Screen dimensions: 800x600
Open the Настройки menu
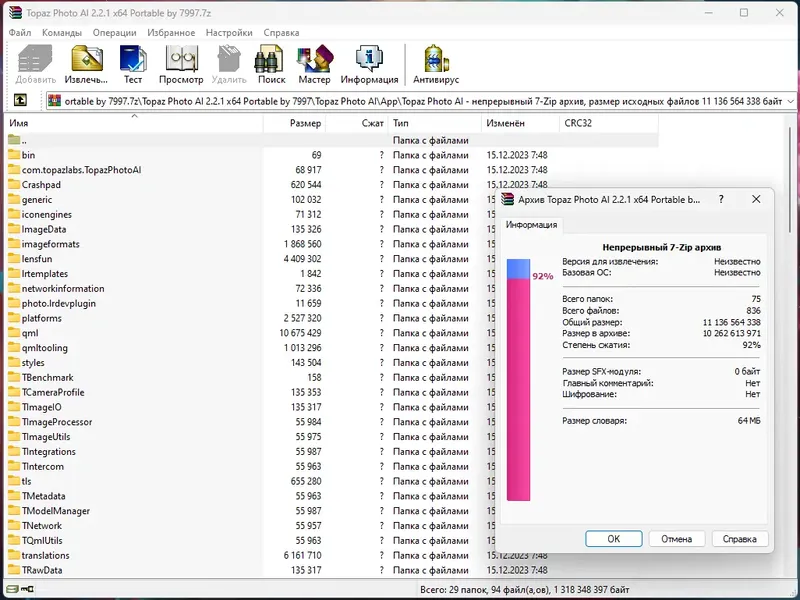point(232,32)
